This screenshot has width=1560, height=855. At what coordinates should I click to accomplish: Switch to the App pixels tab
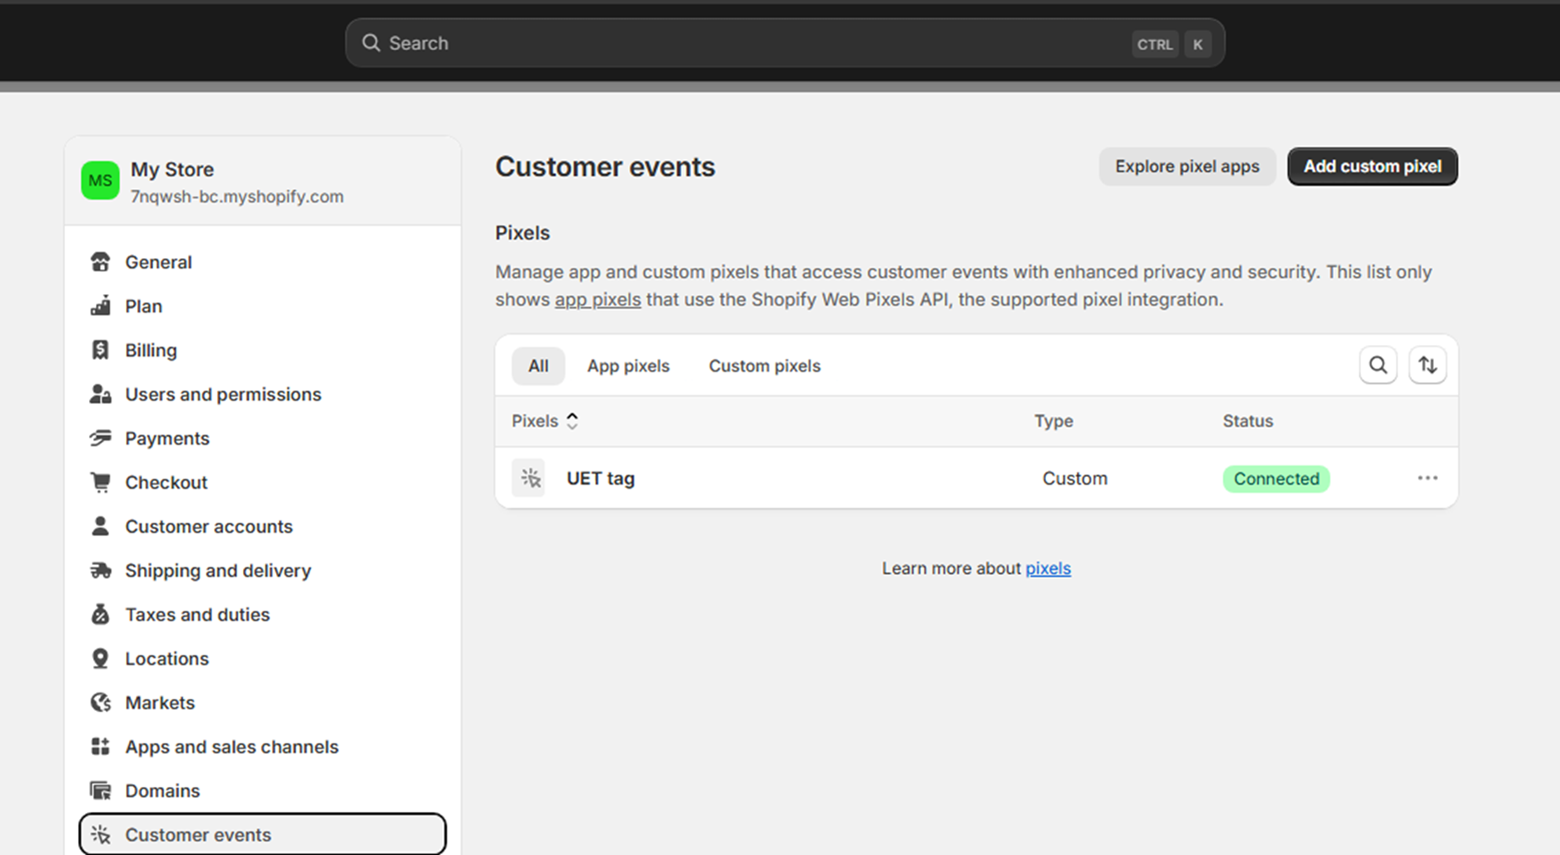[x=628, y=366]
